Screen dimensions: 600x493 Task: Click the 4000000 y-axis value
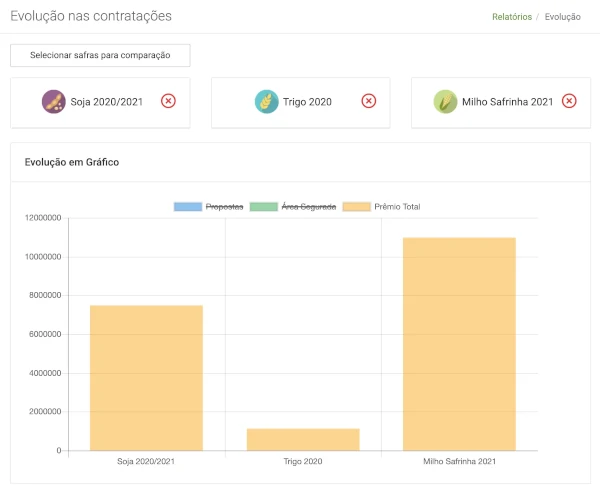coord(45,373)
